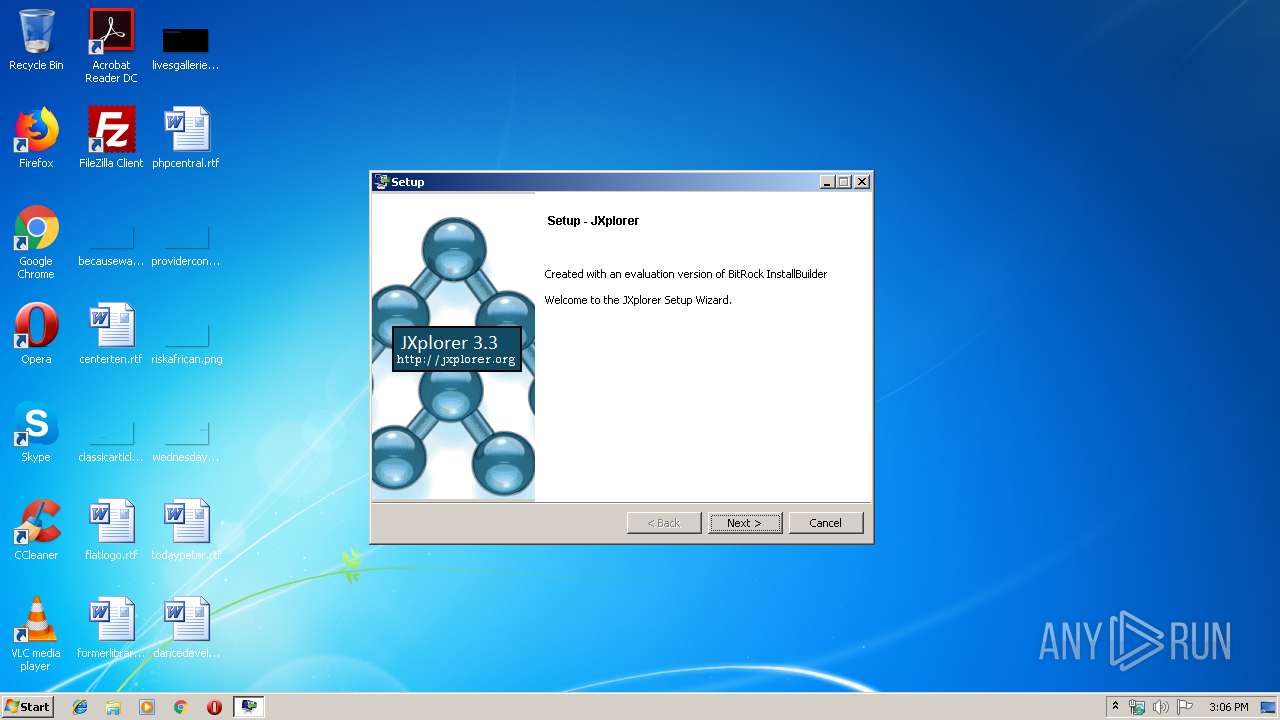The image size is (1280, 720).
Task: Select todaypeter.rtf document icon
Action: (186, 530)
